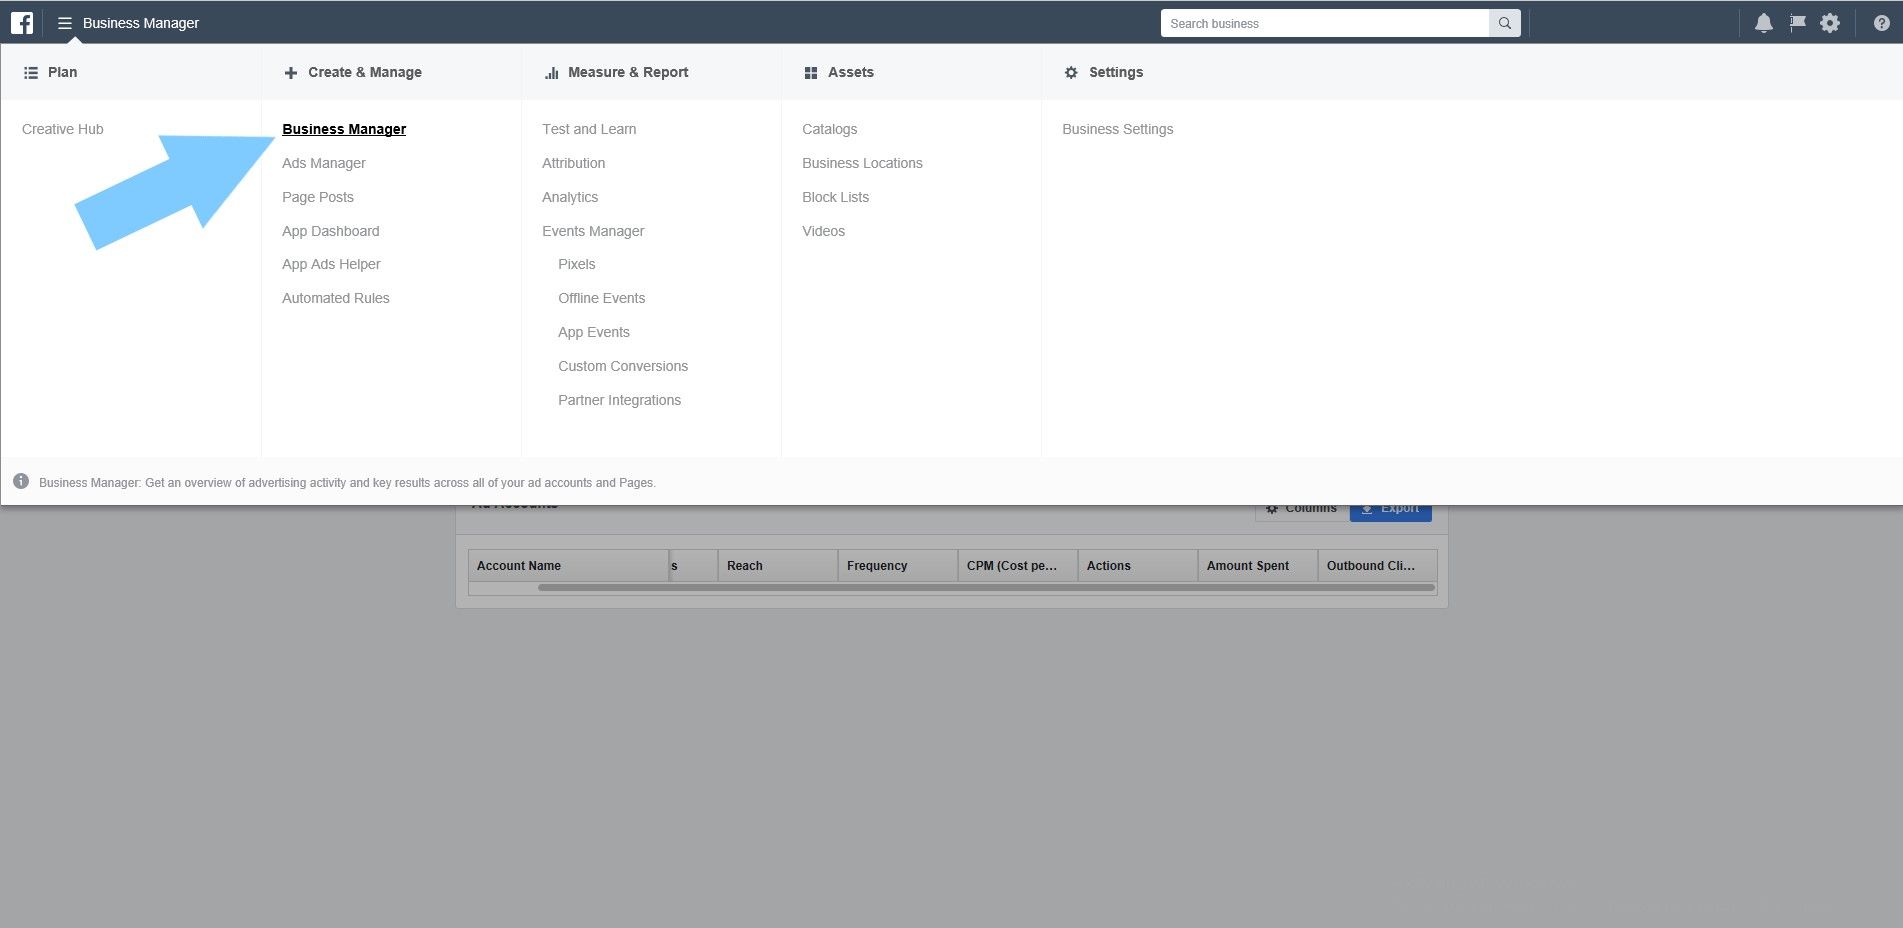Image resolution: width=1903 pixels, height=928 pixels.
Task: Open Automated Rules
Action: pos(336,298)
